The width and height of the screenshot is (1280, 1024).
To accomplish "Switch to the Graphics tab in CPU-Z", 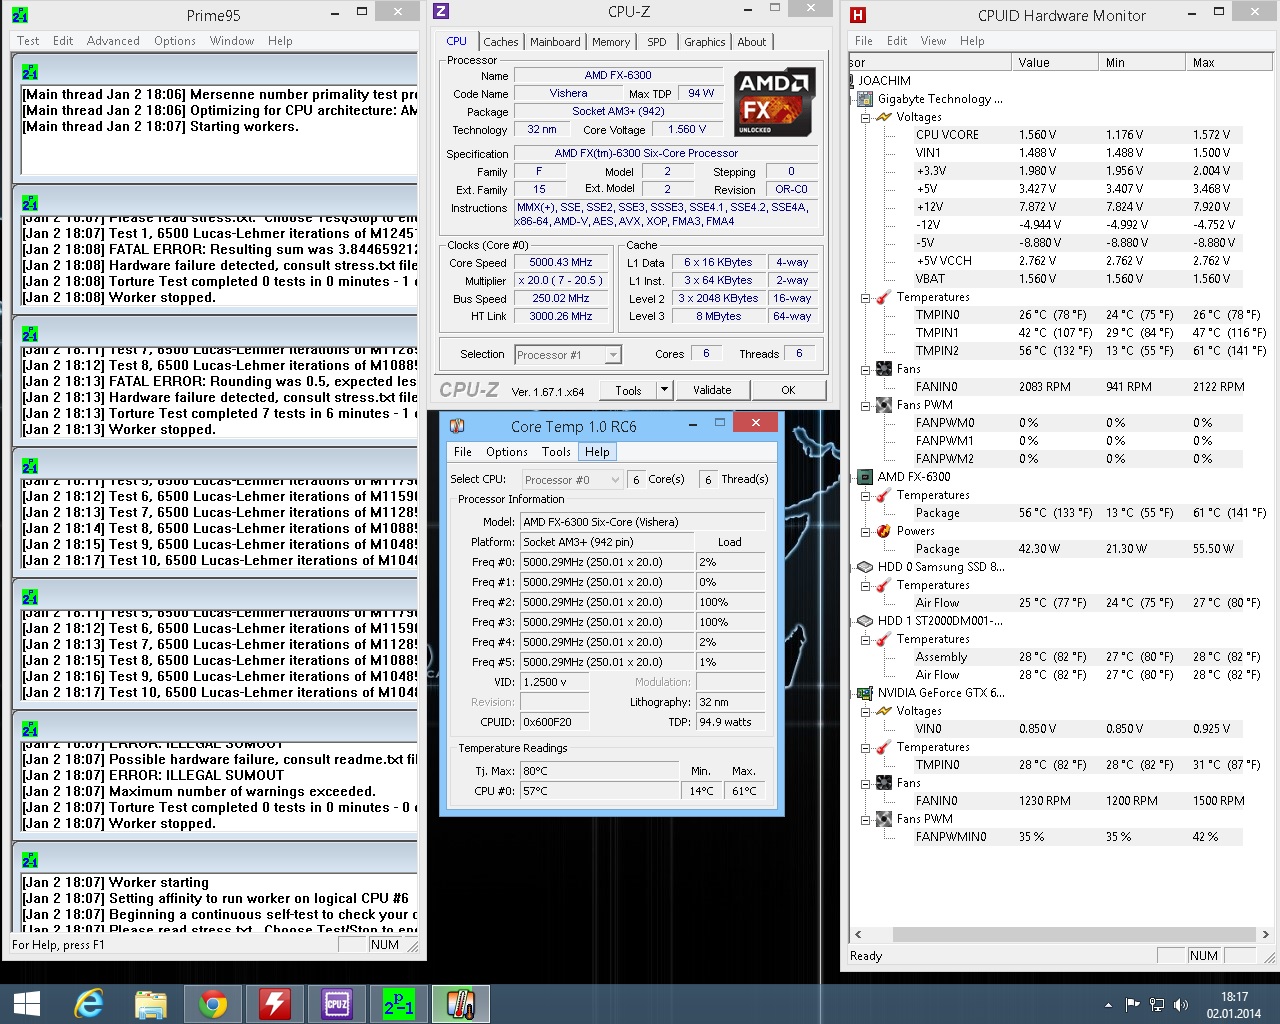I will coord(705,42).
